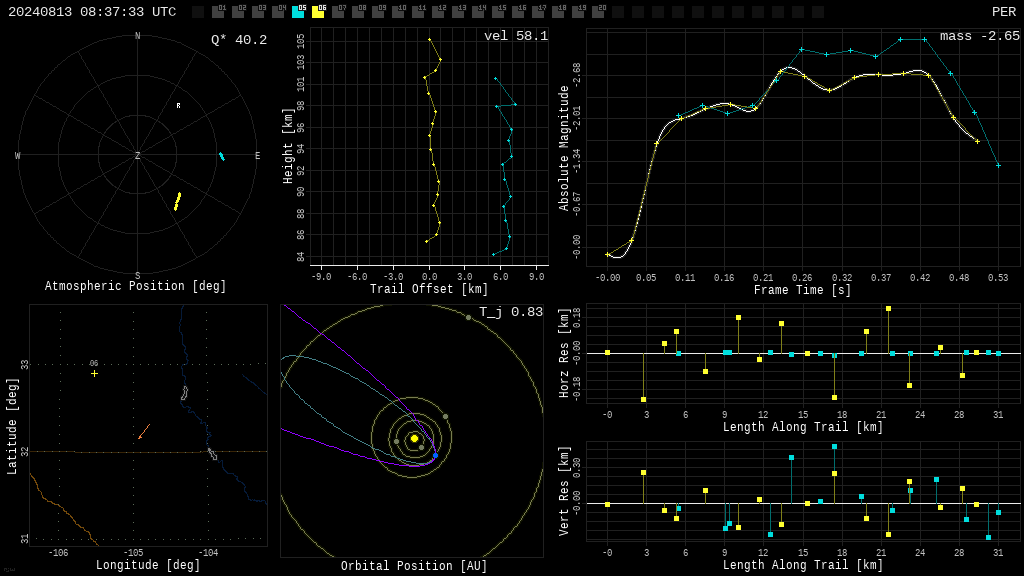Select station 15 box in top strip
Image resolution: width=1024 pixels, height=576 pixels.
498,12
